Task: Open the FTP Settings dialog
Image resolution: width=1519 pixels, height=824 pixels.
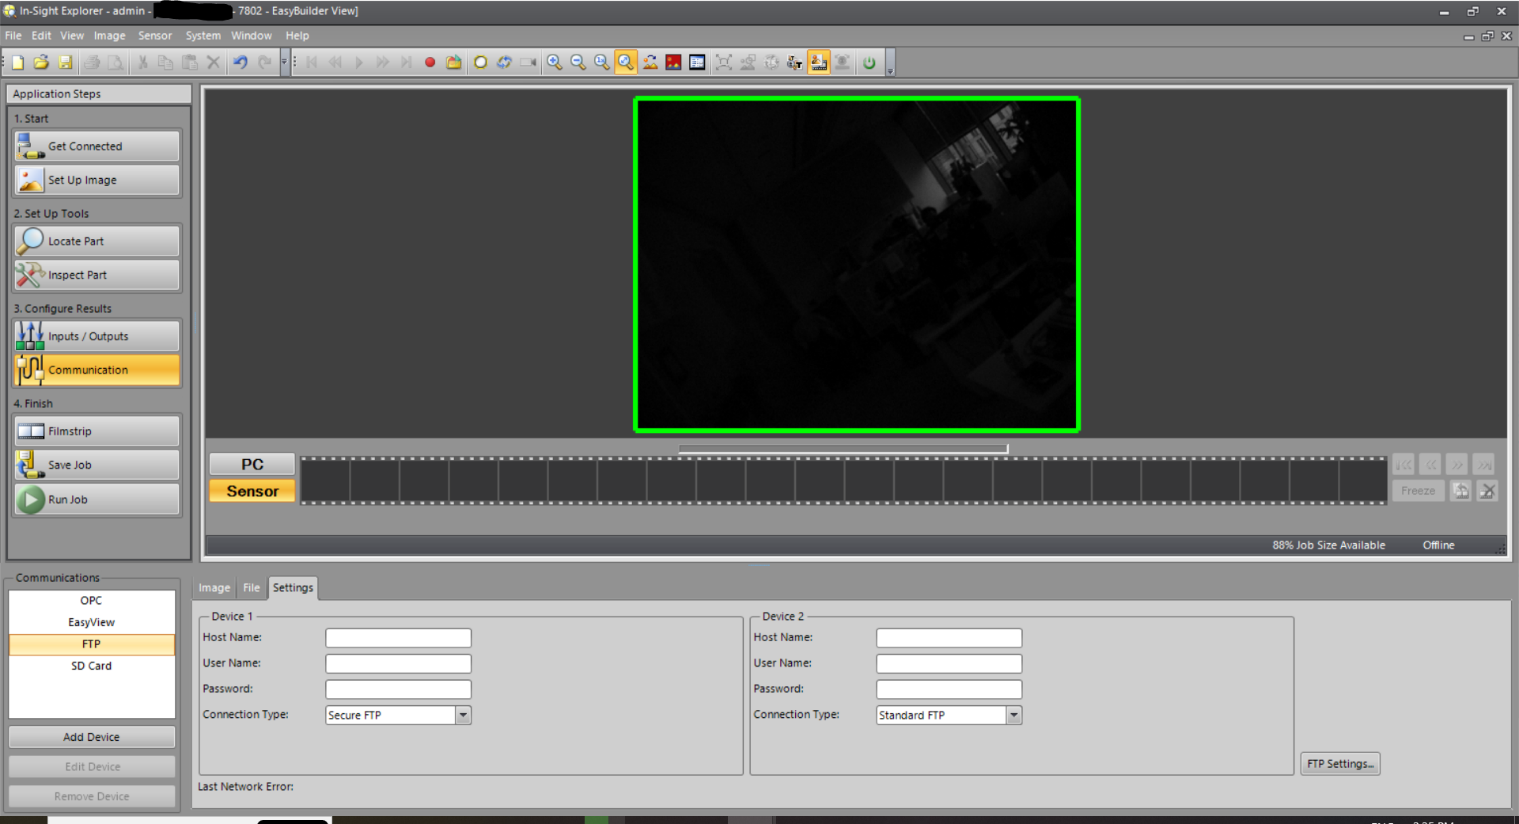Action: click(x=1339, y=763)
